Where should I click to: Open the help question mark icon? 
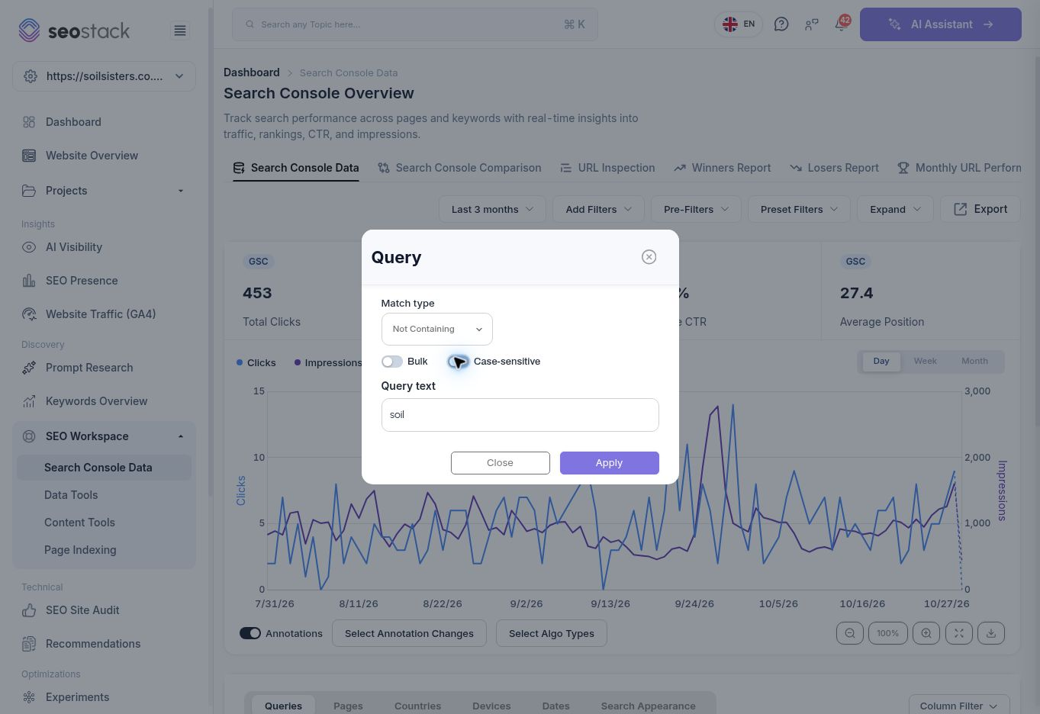(x=781, y=24)
